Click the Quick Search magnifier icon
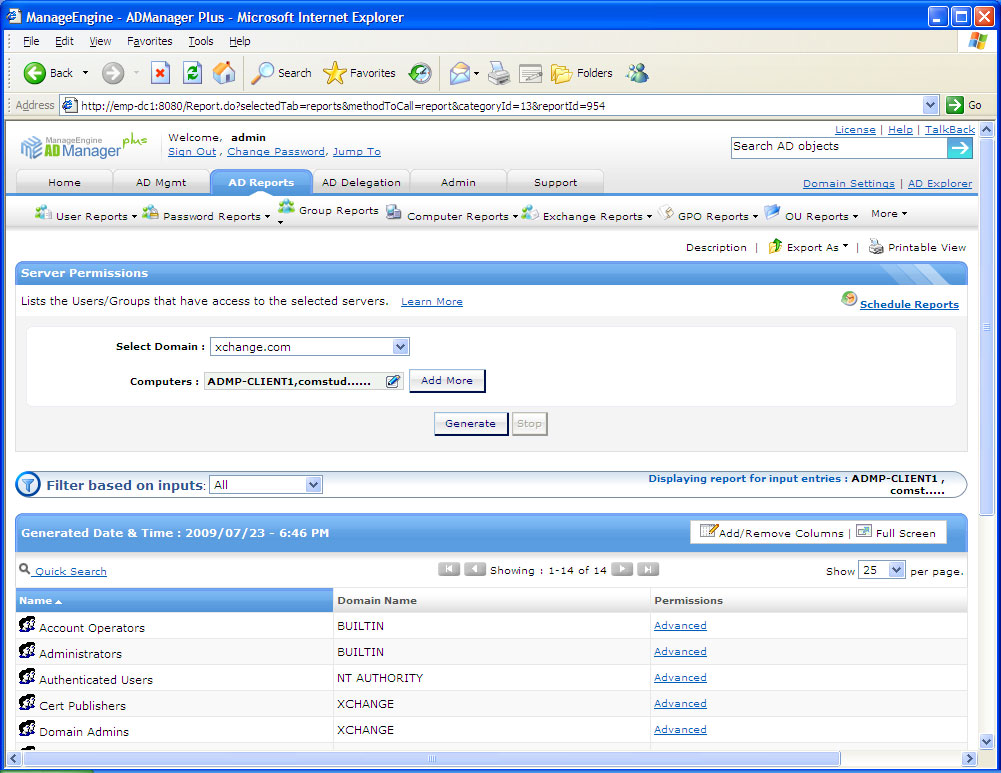 (24, 568)
